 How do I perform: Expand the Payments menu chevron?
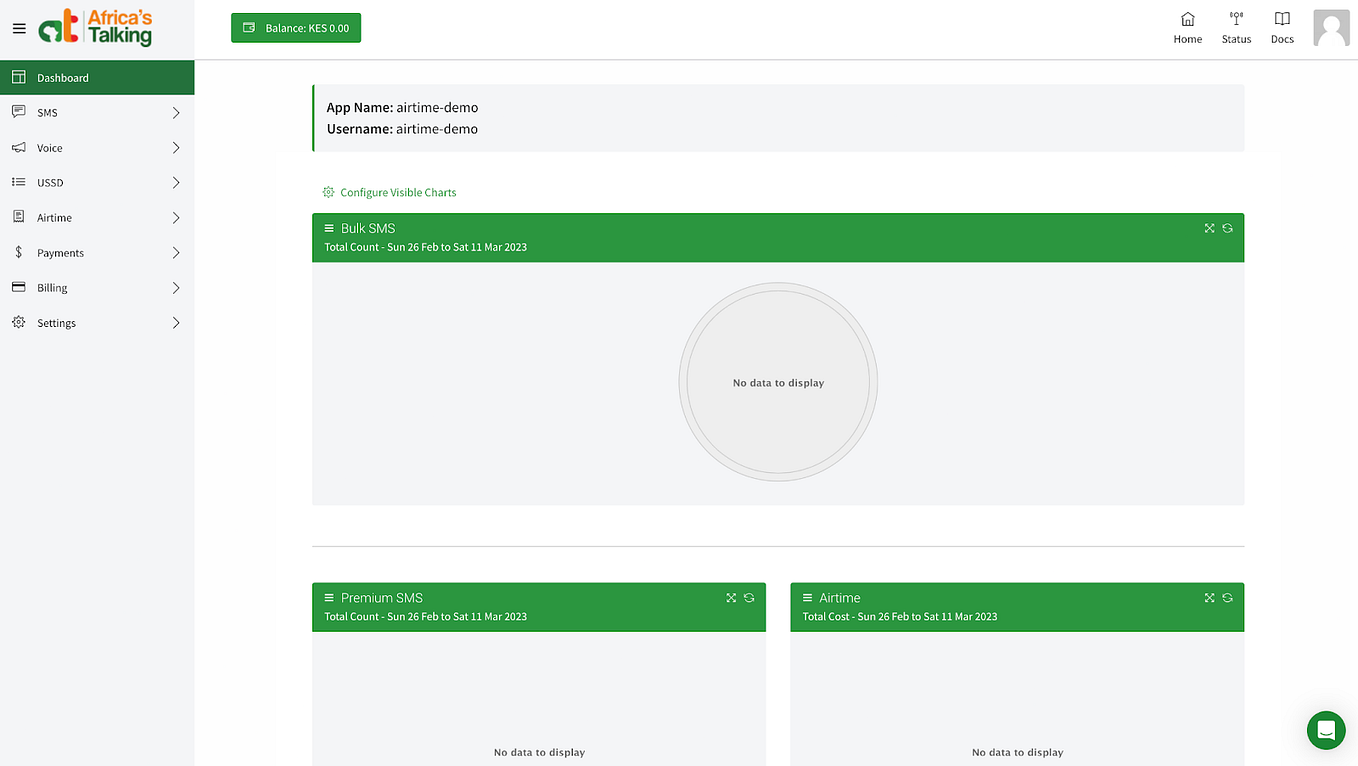pyautogui.click(x=175, y=252)
